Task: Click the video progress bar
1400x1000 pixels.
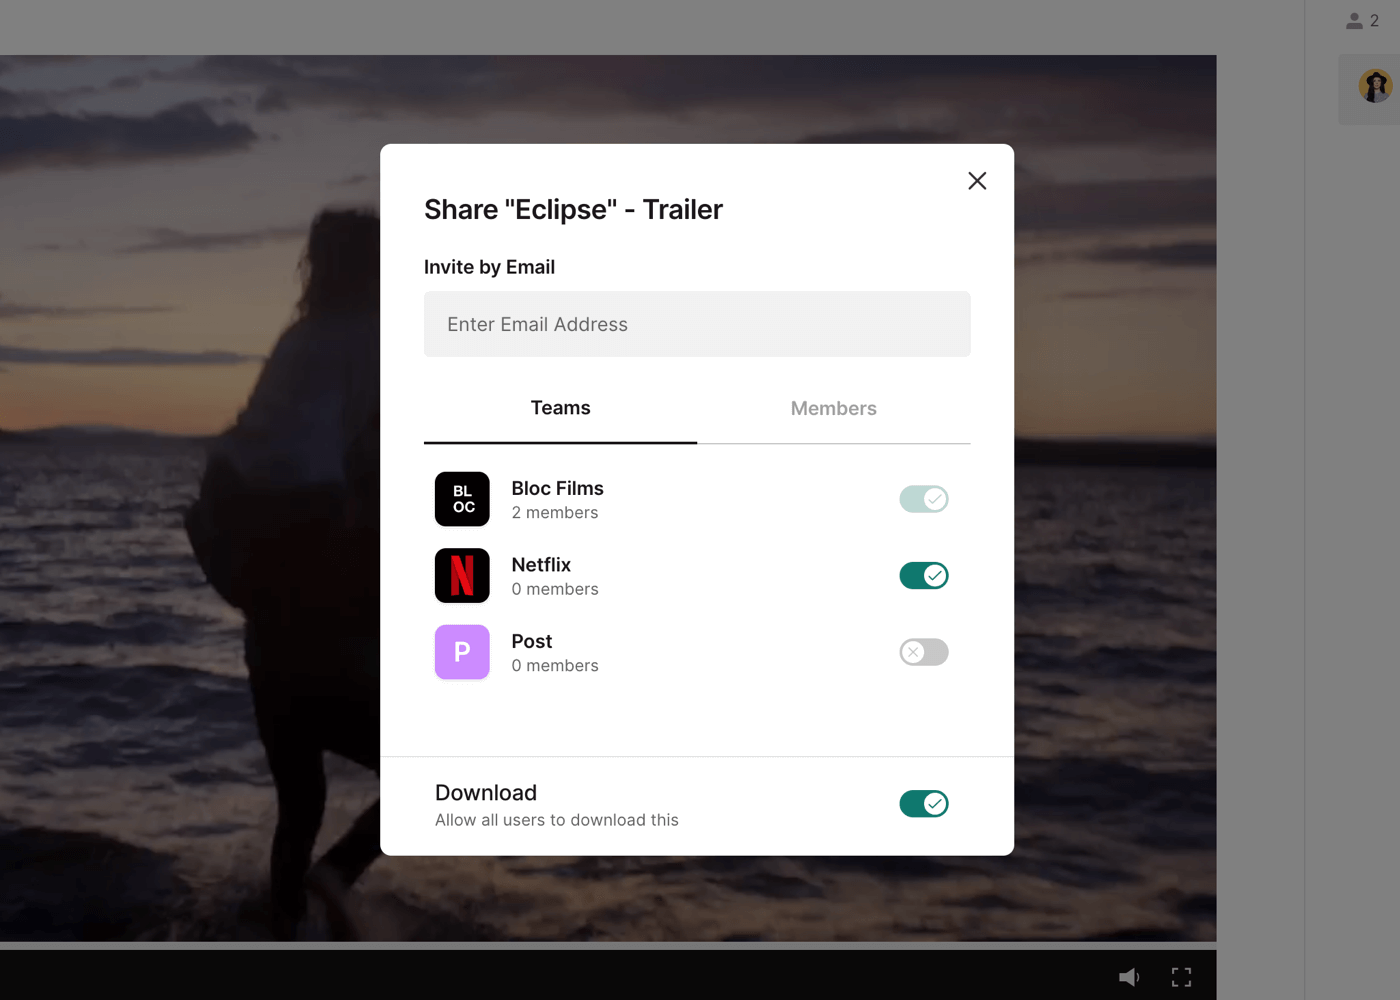Action: point(608,945)
